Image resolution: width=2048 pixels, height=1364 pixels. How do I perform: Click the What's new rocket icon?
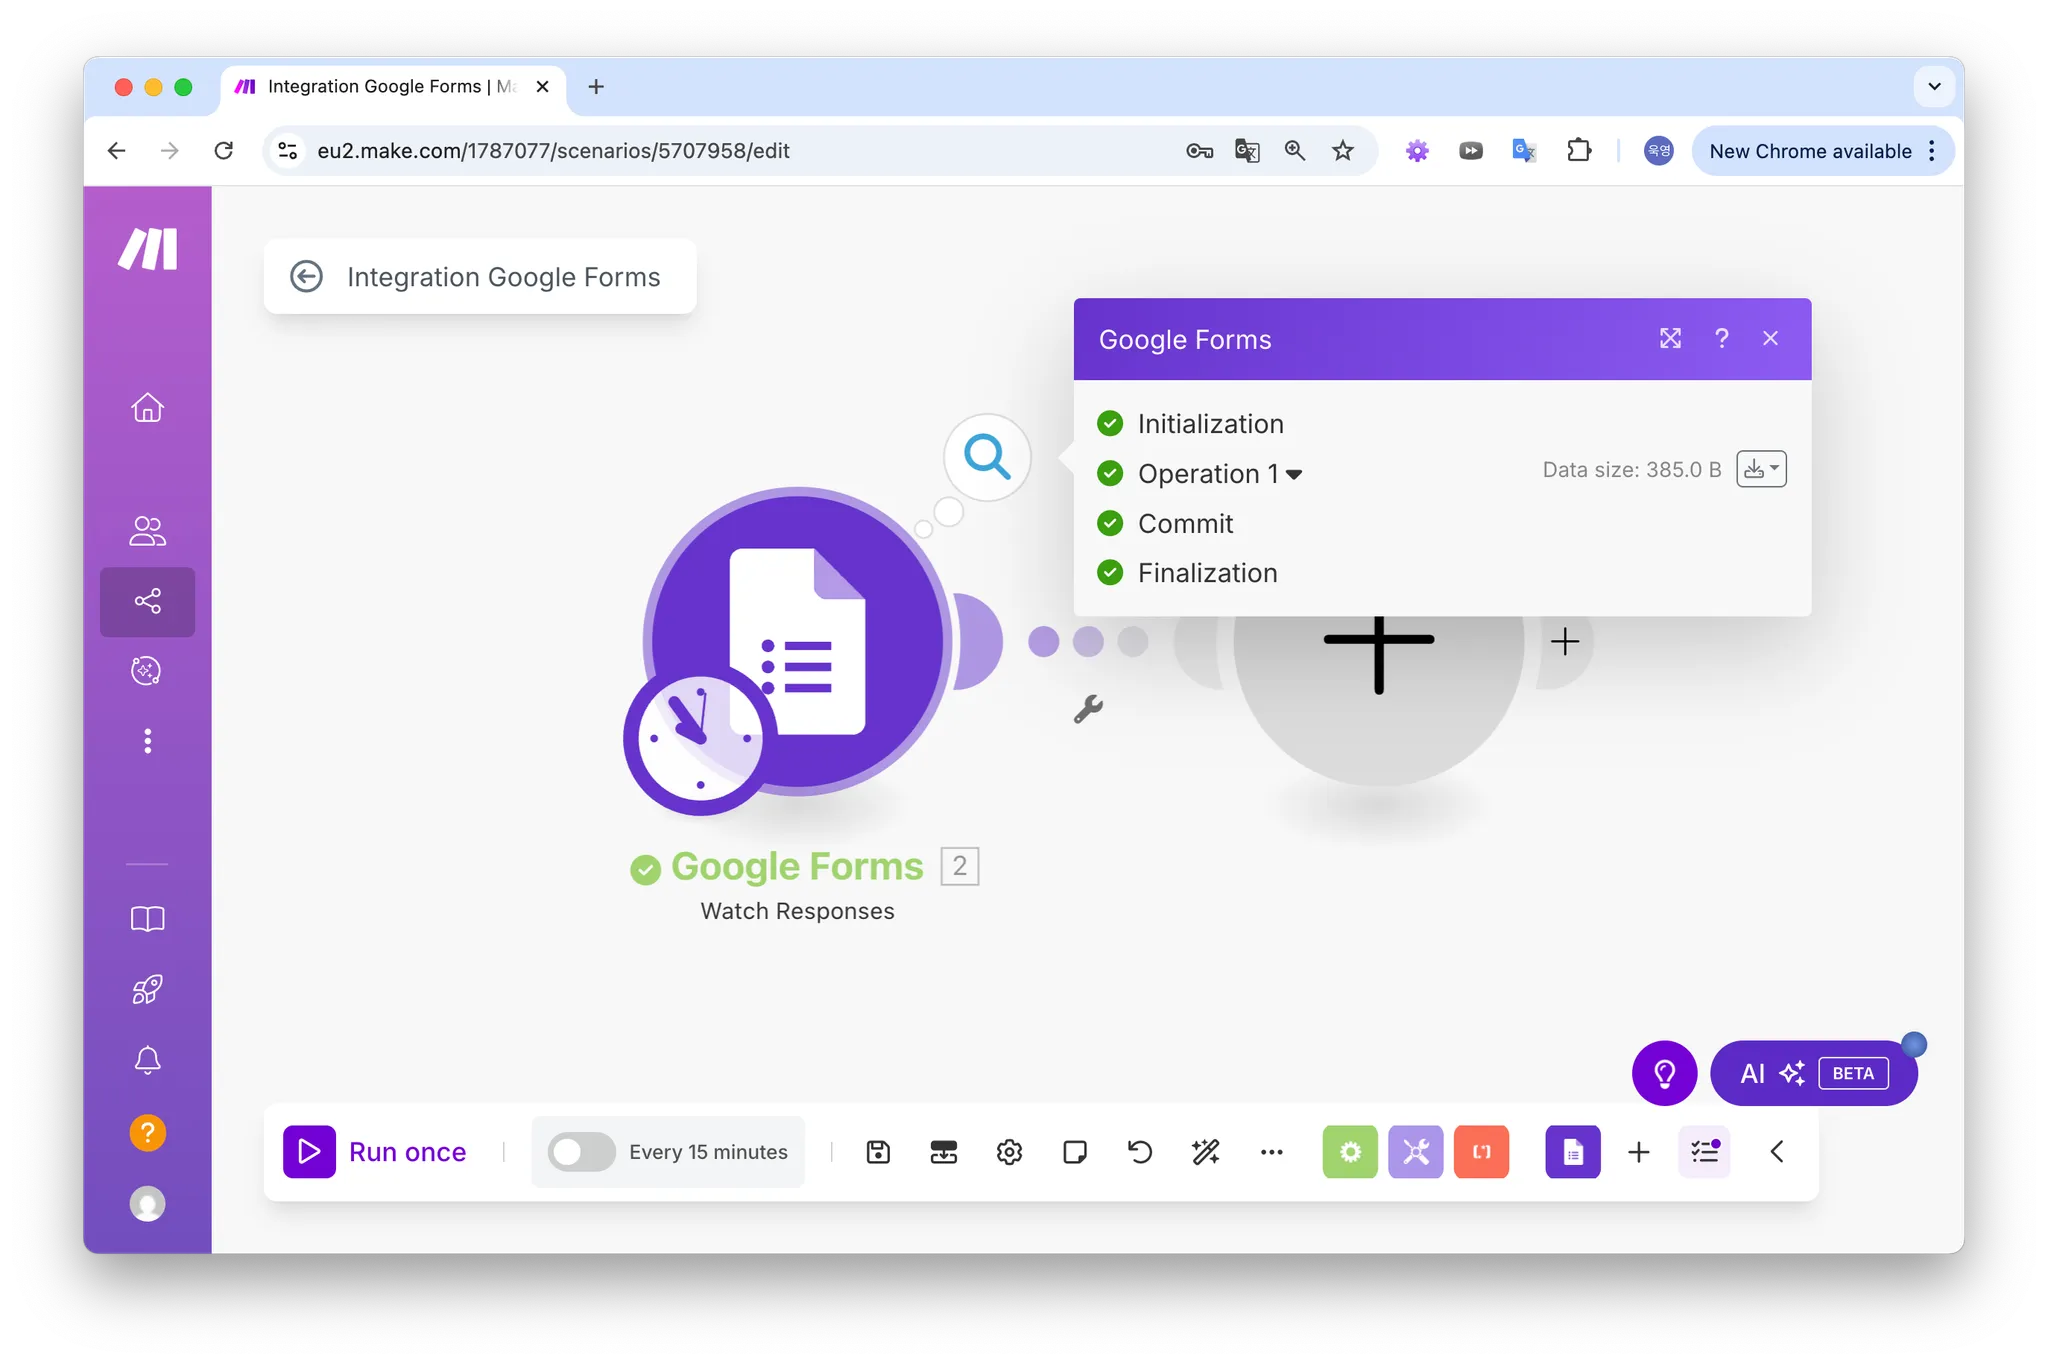pyautogui.click(x=148, y=990)
